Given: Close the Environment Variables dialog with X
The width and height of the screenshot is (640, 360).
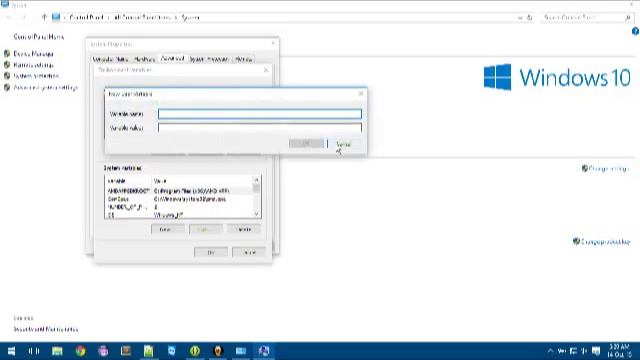Looking at the screenshot, I should 266,70.
